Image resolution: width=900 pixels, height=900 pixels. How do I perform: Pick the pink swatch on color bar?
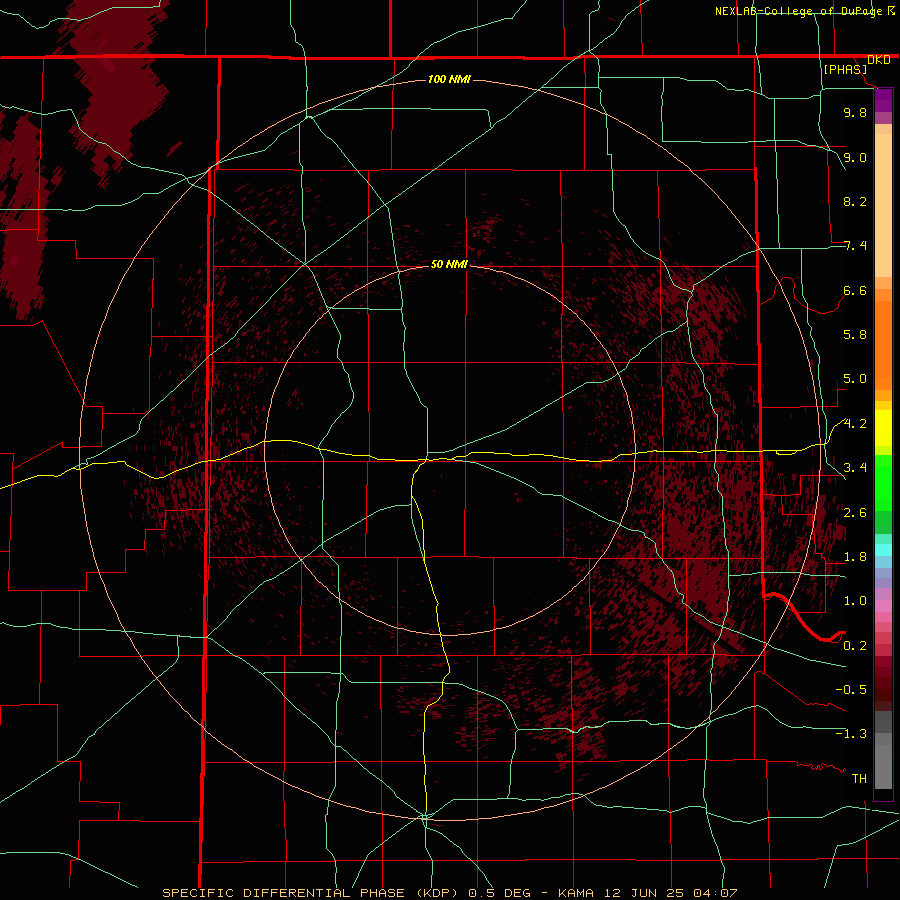(x=883, y=606)
